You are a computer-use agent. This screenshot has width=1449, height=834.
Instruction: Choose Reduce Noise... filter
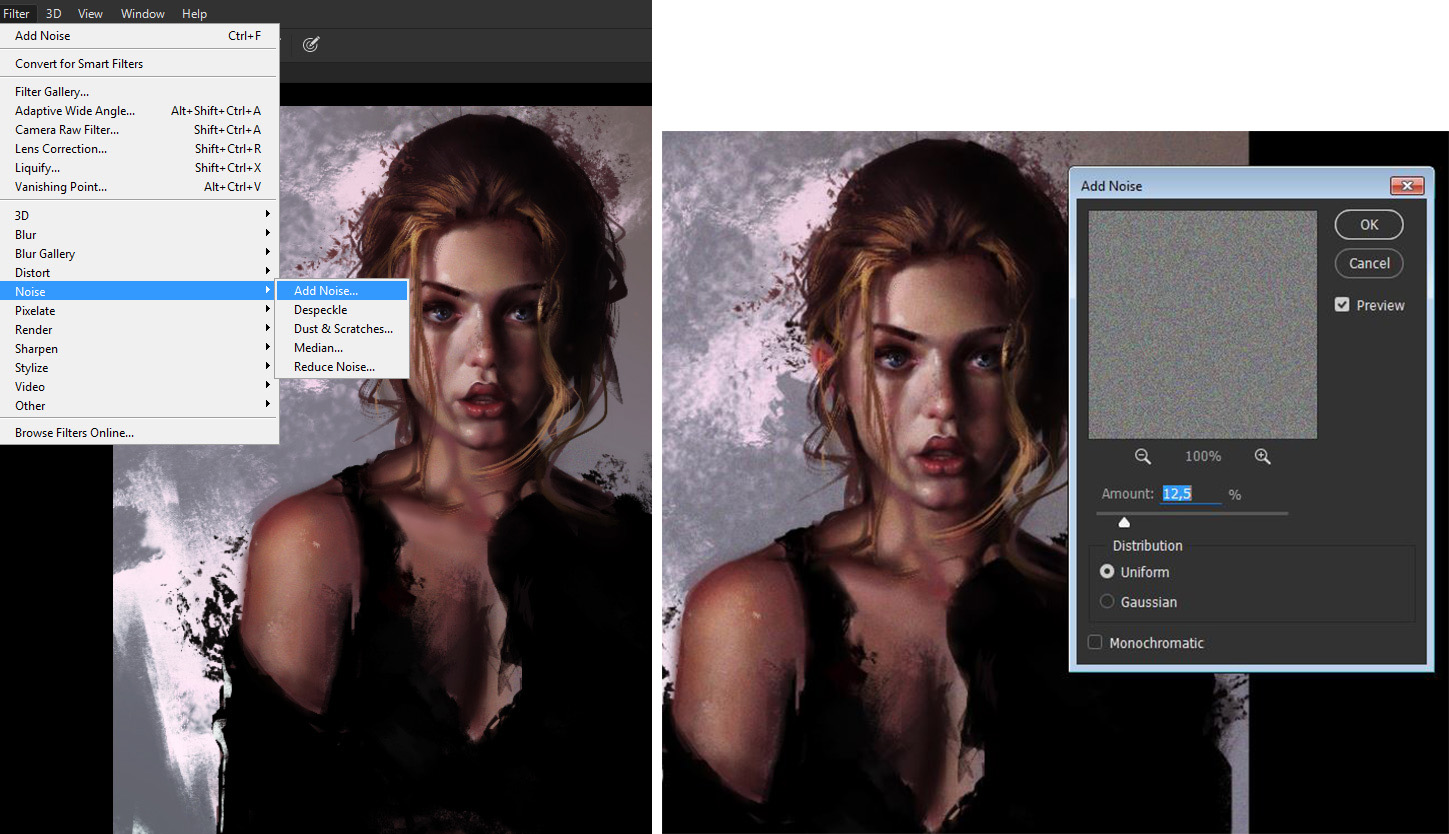[x=342, y=367]
